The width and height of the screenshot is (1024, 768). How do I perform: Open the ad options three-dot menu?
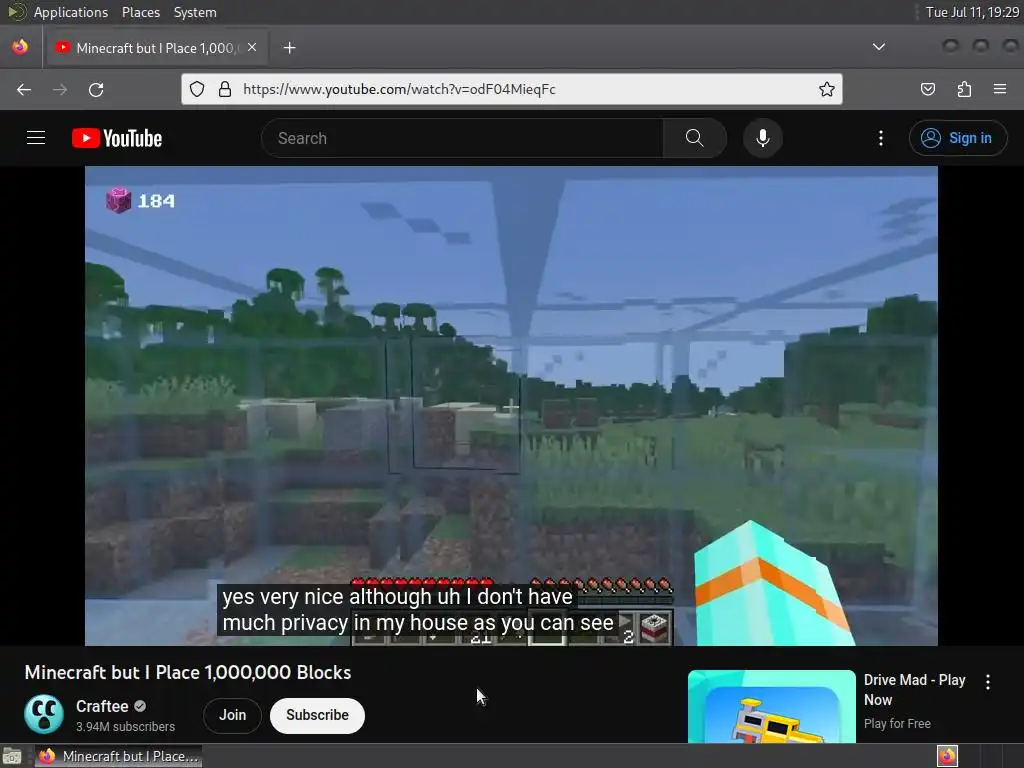pyautogui.click(x=987, y=682)
